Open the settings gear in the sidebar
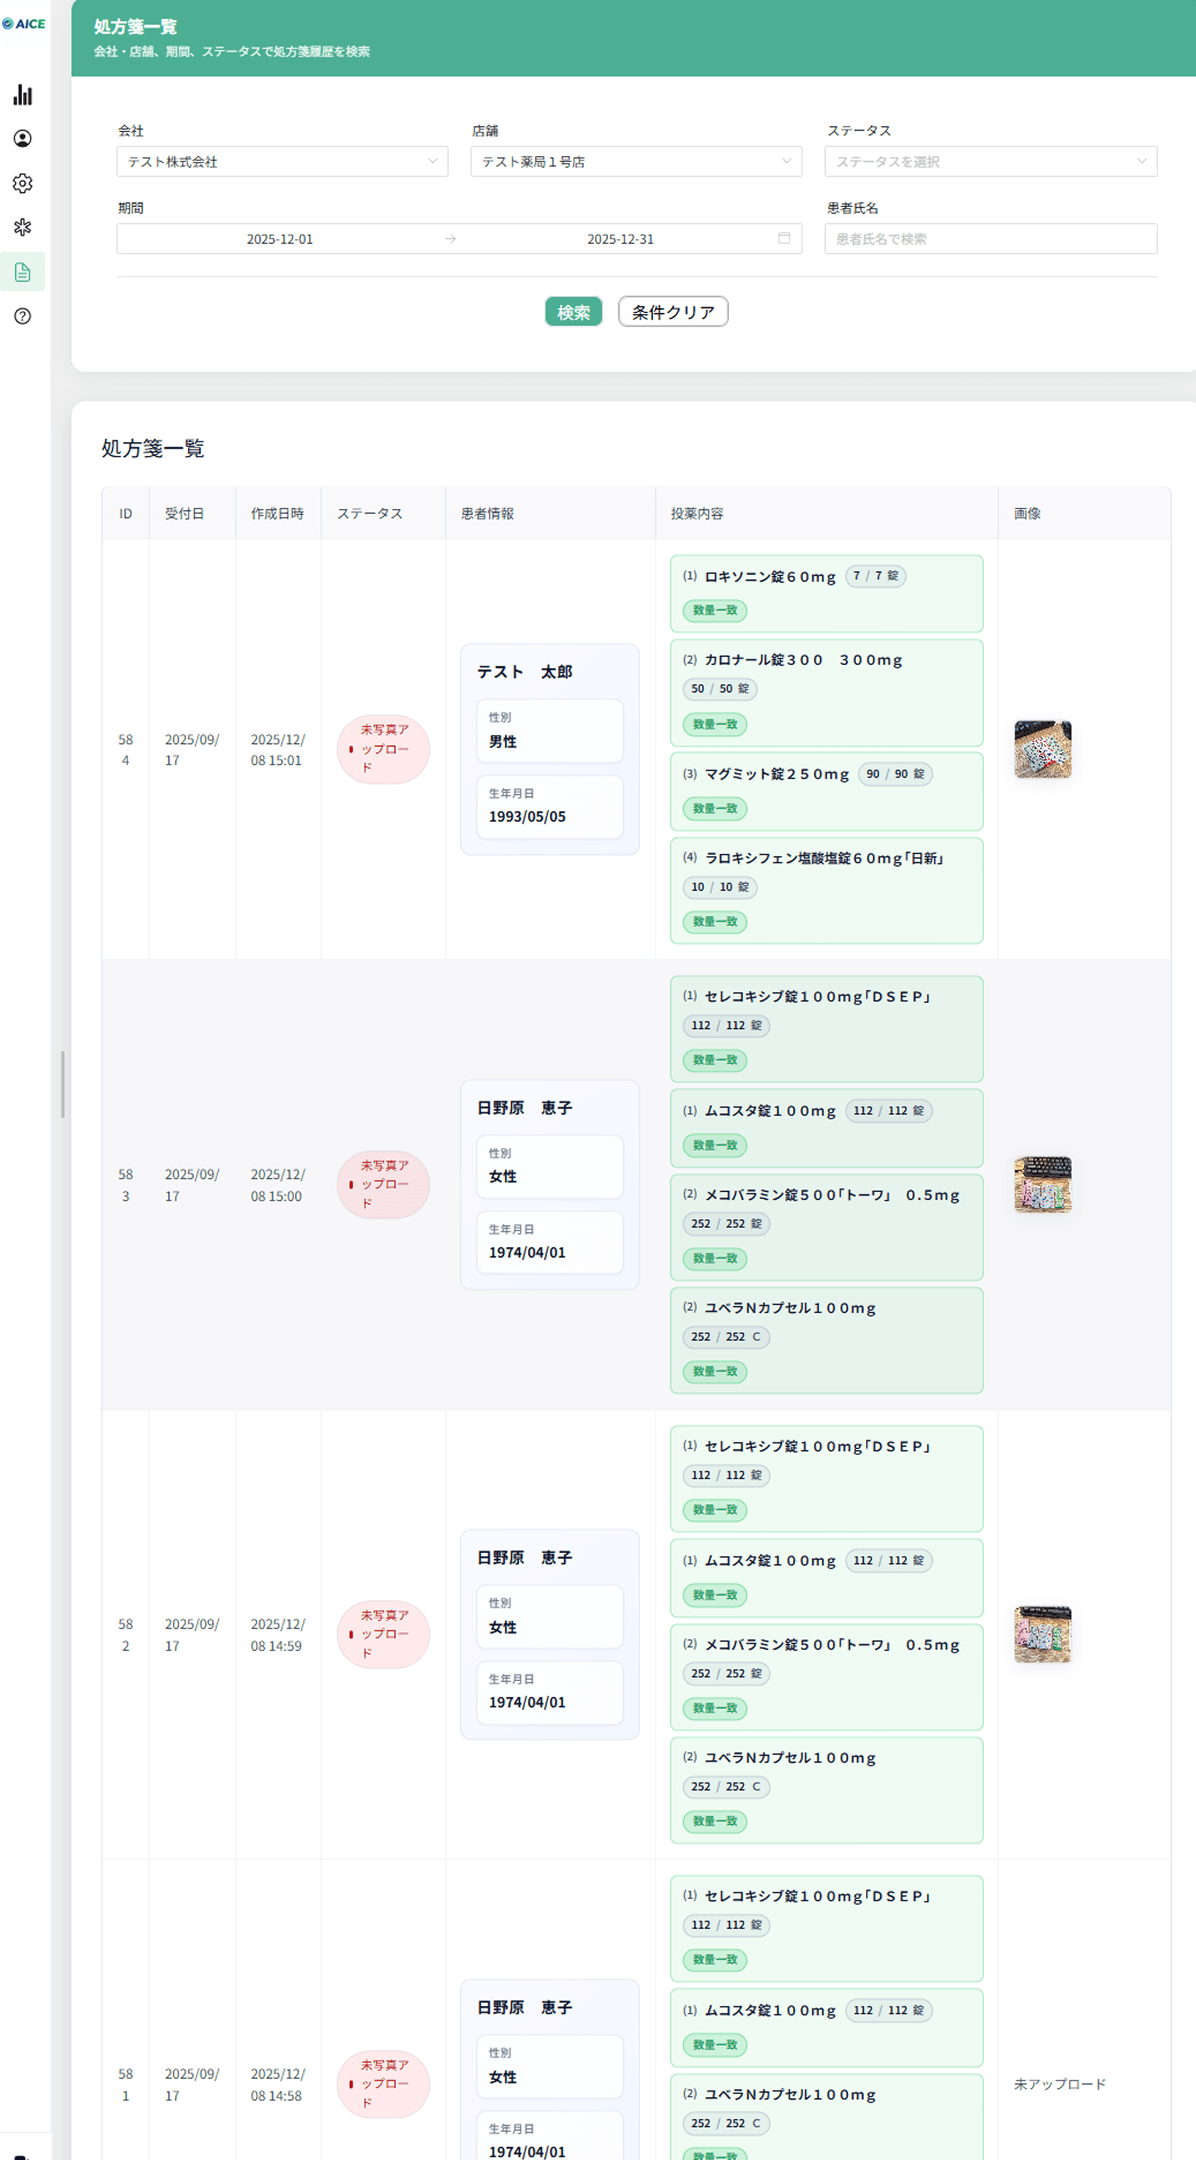 pyautogui.click(x=23, y=183)
